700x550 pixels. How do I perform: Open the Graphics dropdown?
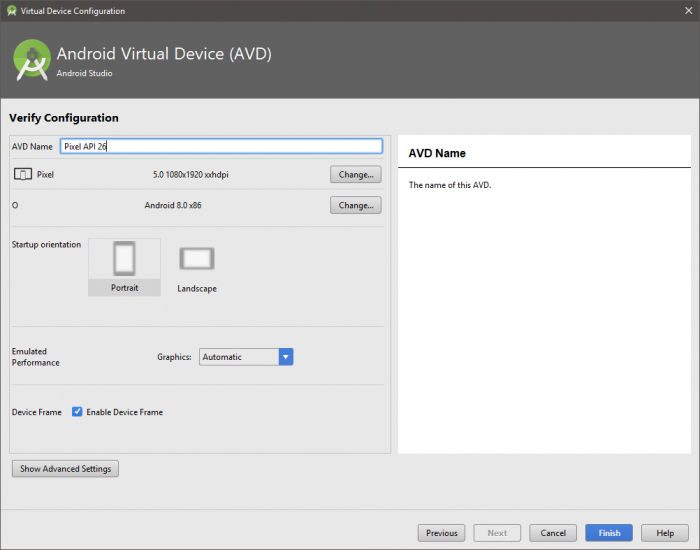pos(246,357)
